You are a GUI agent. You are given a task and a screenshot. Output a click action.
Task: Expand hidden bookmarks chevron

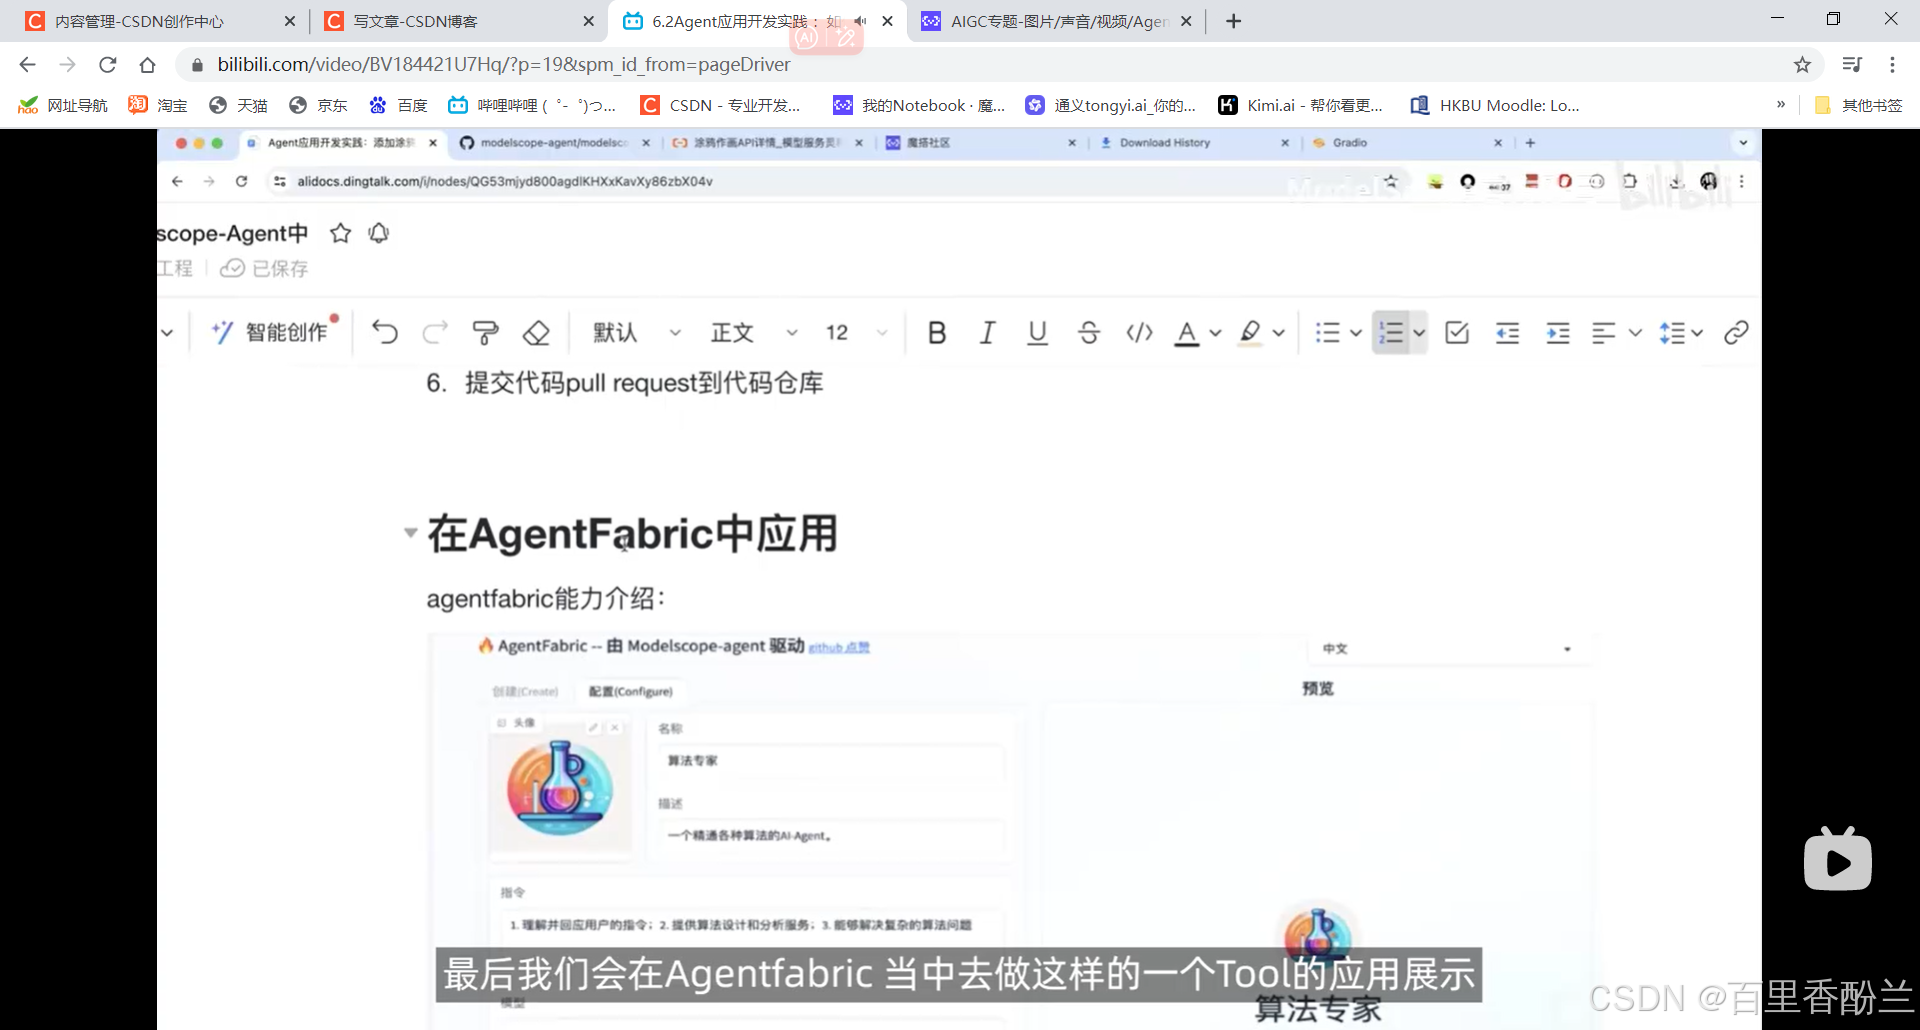pos(1781,105)
